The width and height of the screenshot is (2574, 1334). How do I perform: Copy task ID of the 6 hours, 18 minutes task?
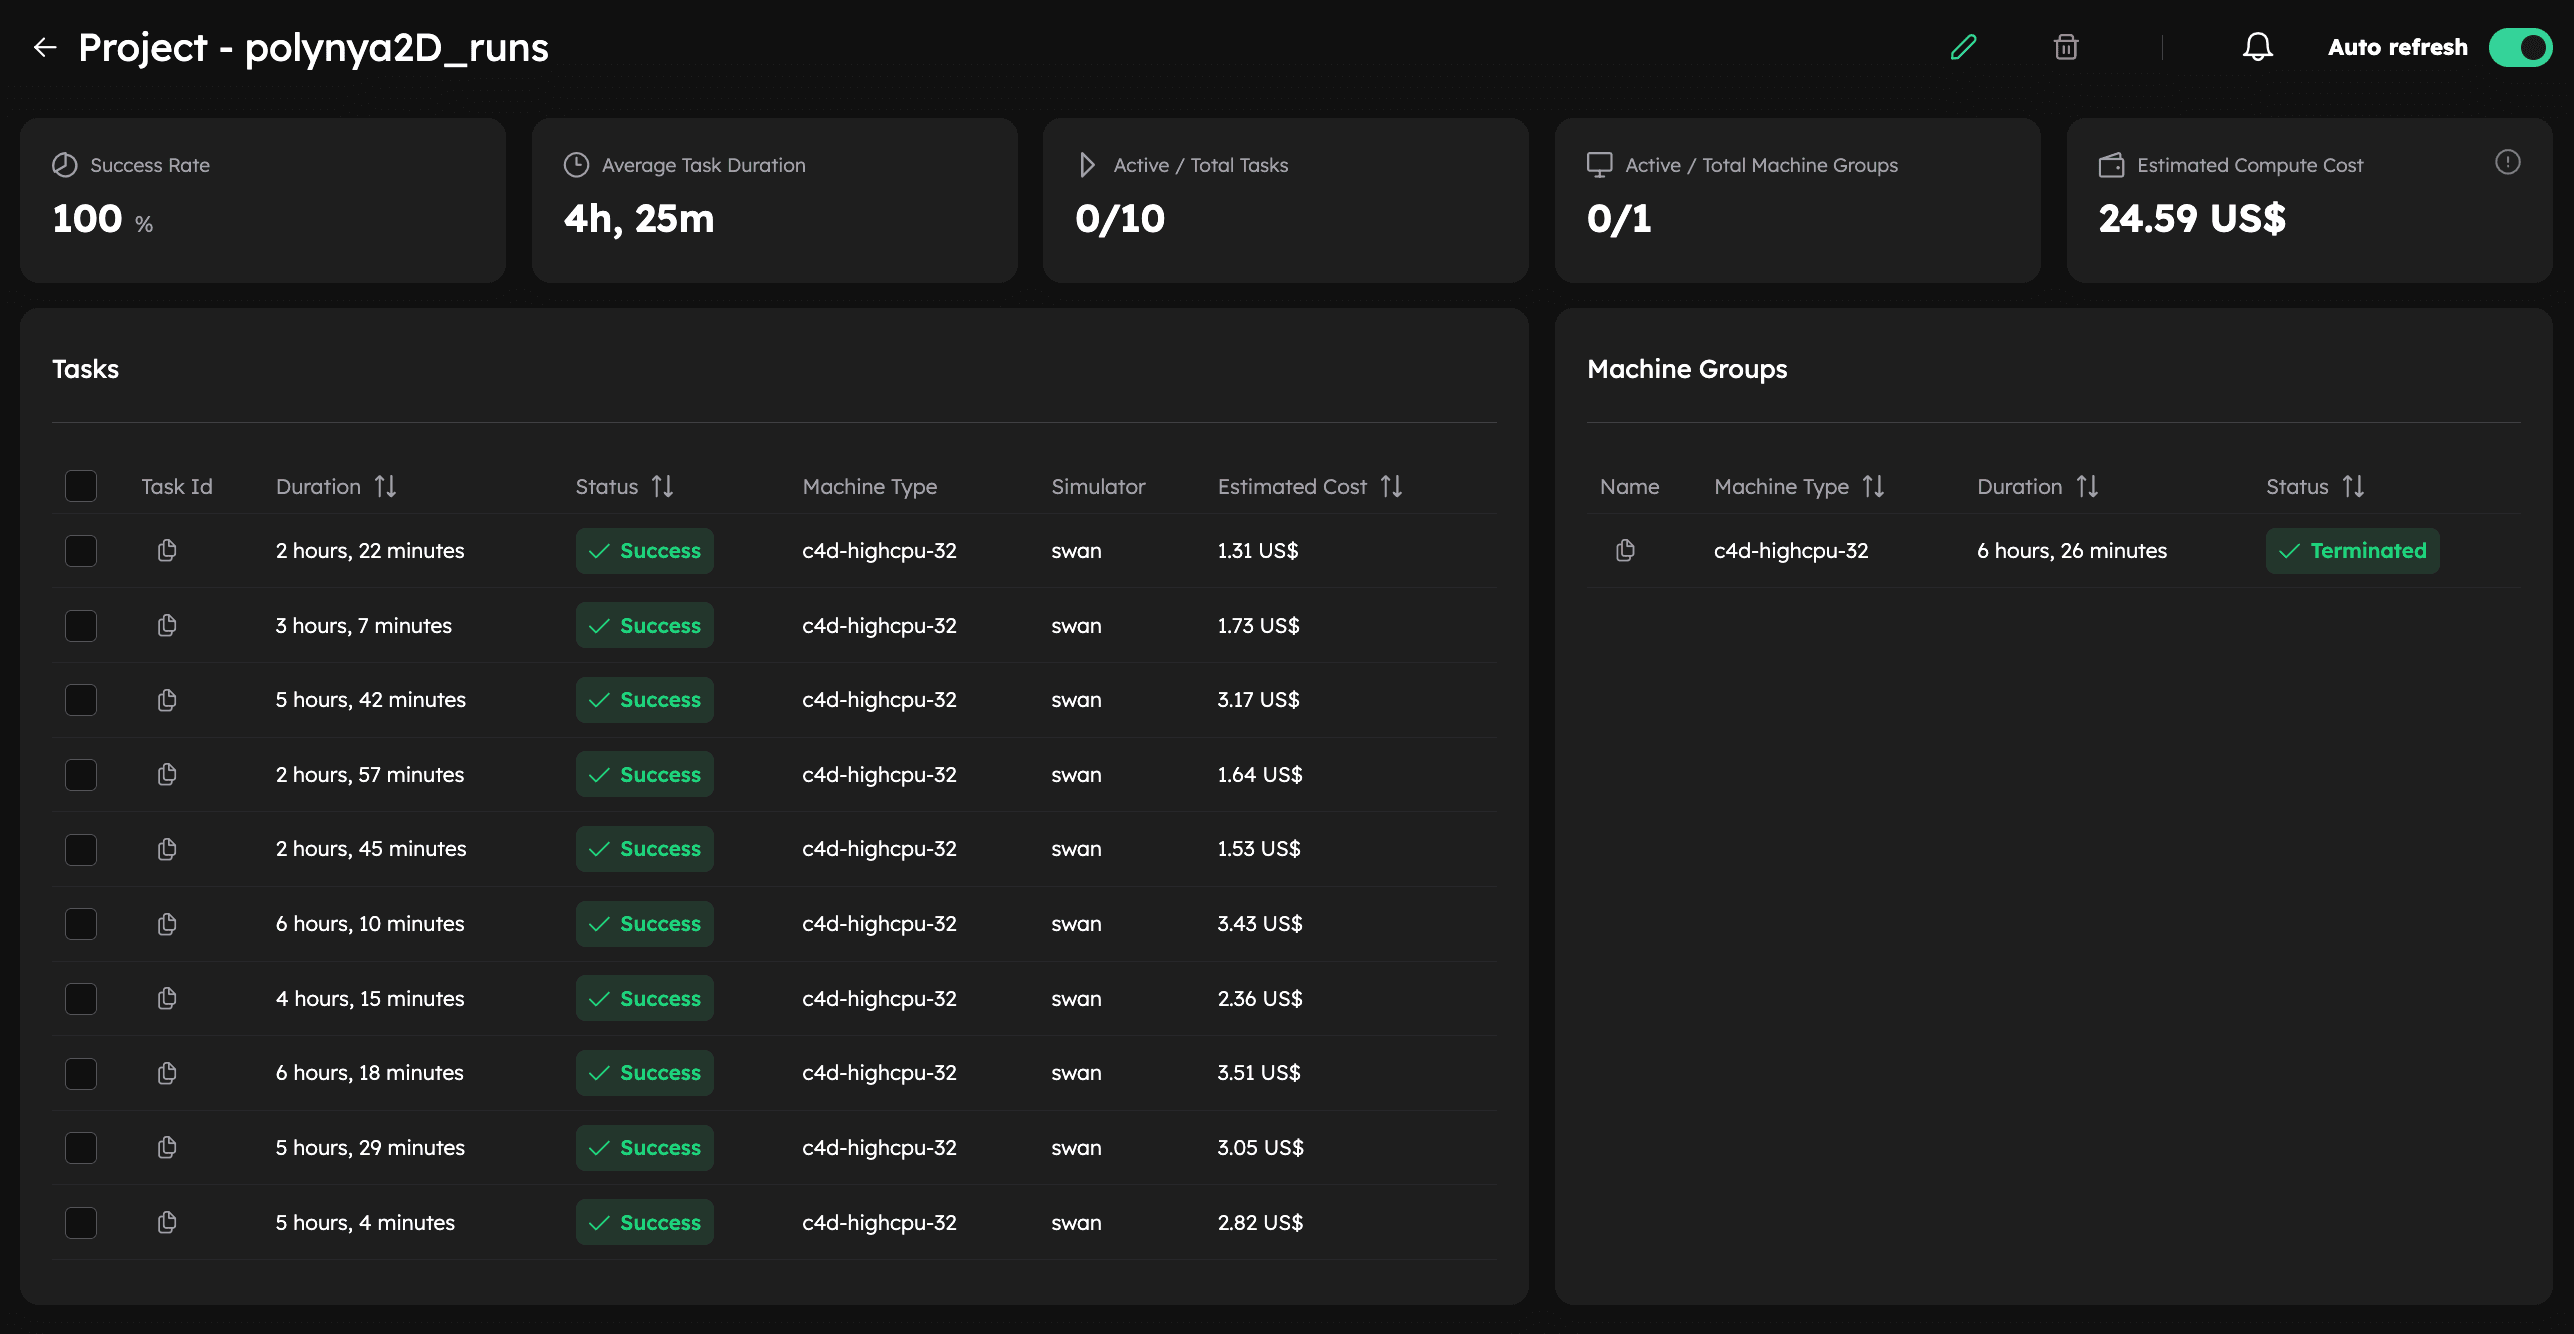click(167, 1073)
